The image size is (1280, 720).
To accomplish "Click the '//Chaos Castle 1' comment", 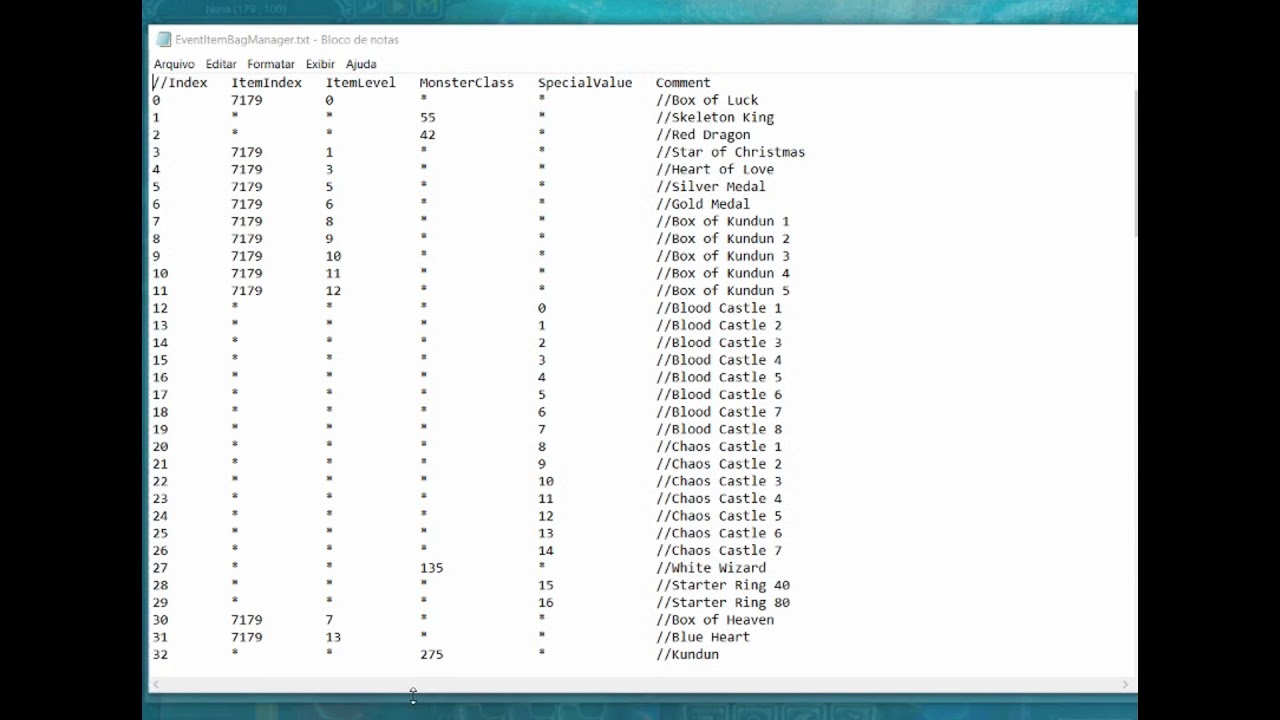I will pyautogui.click(x=719, y=447).
